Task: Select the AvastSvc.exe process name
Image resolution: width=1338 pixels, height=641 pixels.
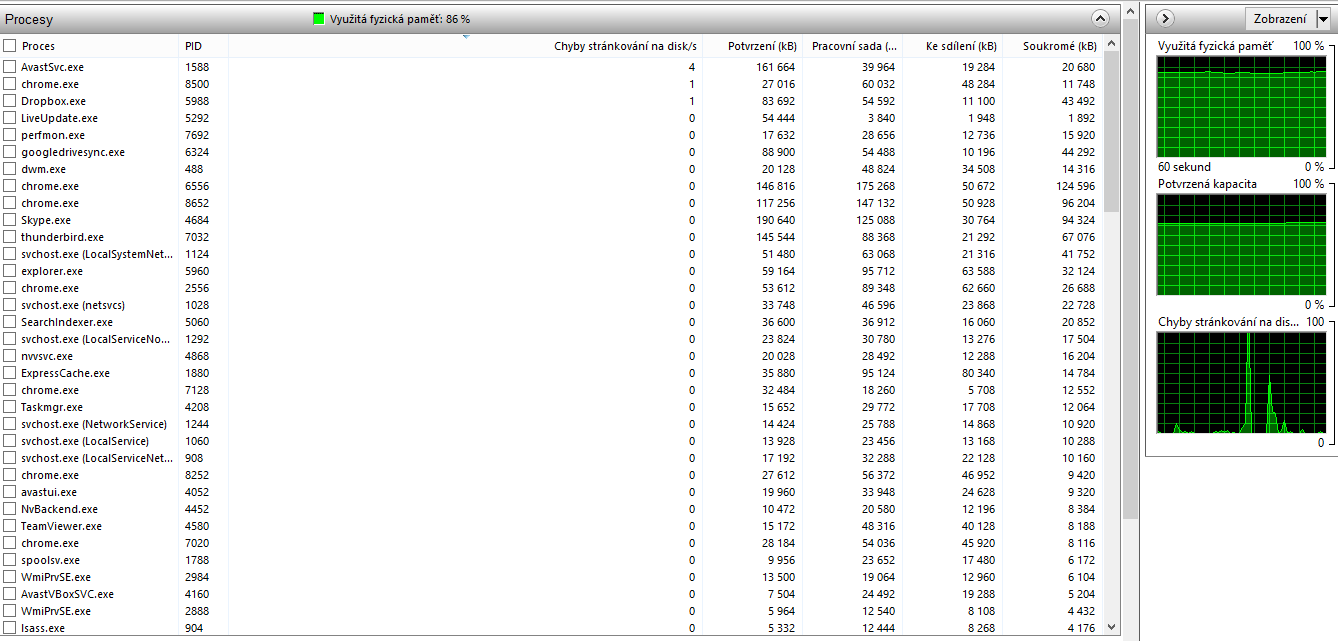Action: [52, 67]
